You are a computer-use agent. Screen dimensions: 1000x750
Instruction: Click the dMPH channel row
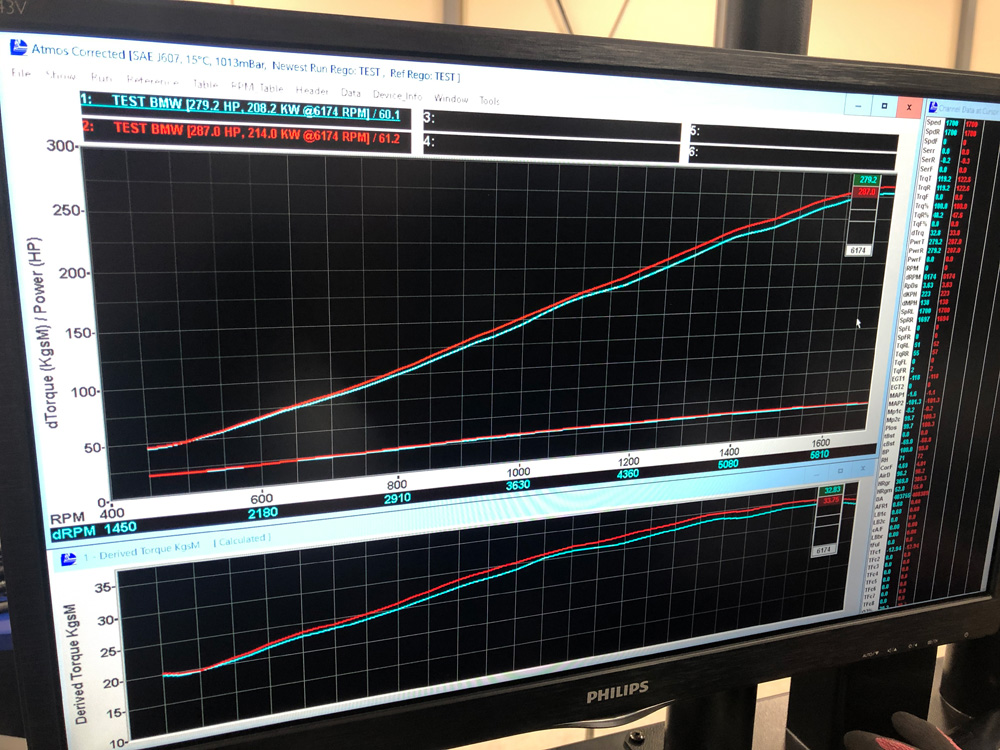click(927, 302)
